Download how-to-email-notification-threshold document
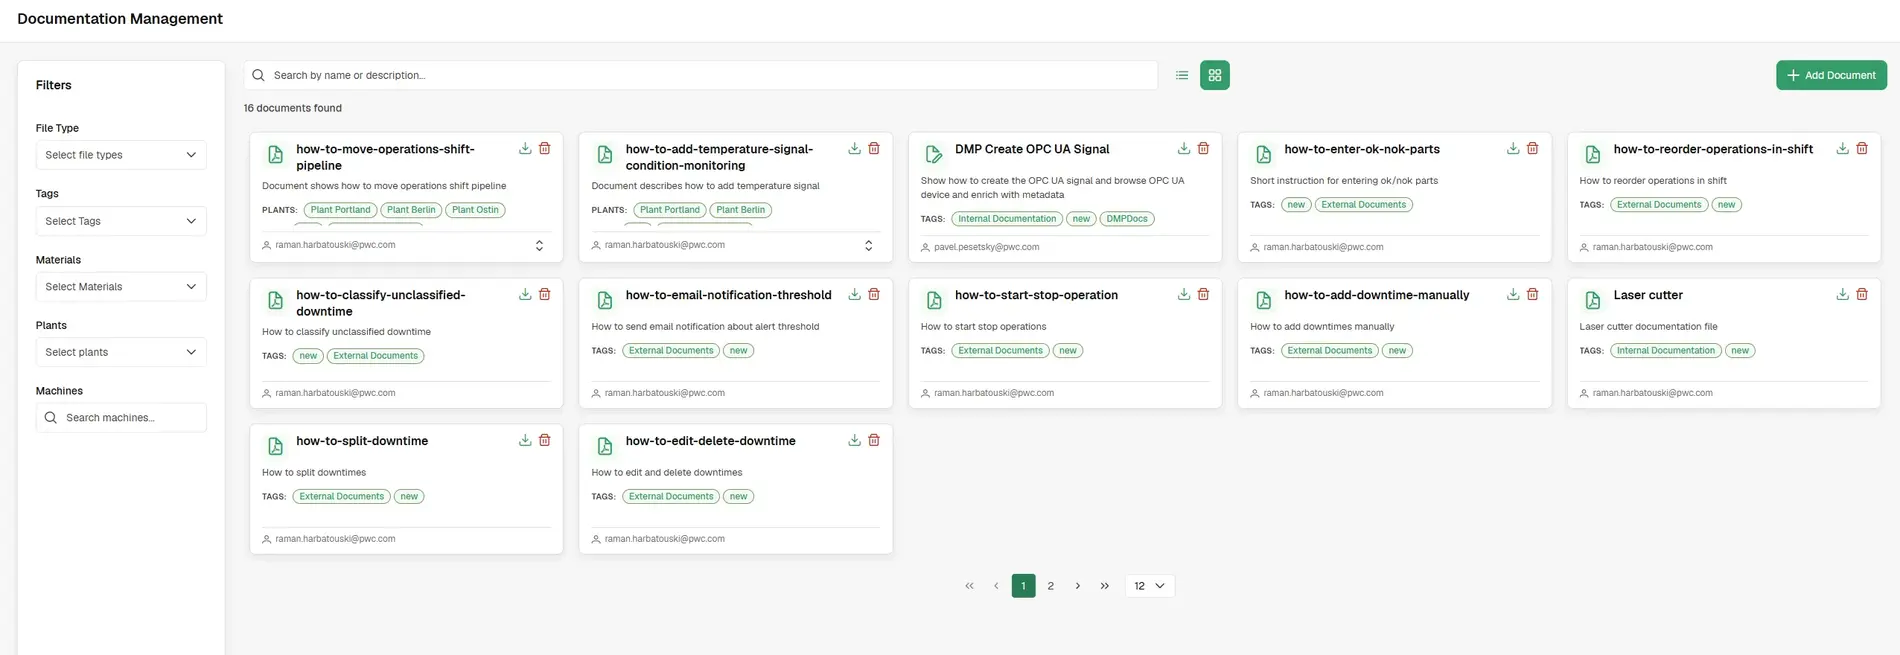Viewport: 1900px width, 655px height. [x=854, y=294]
